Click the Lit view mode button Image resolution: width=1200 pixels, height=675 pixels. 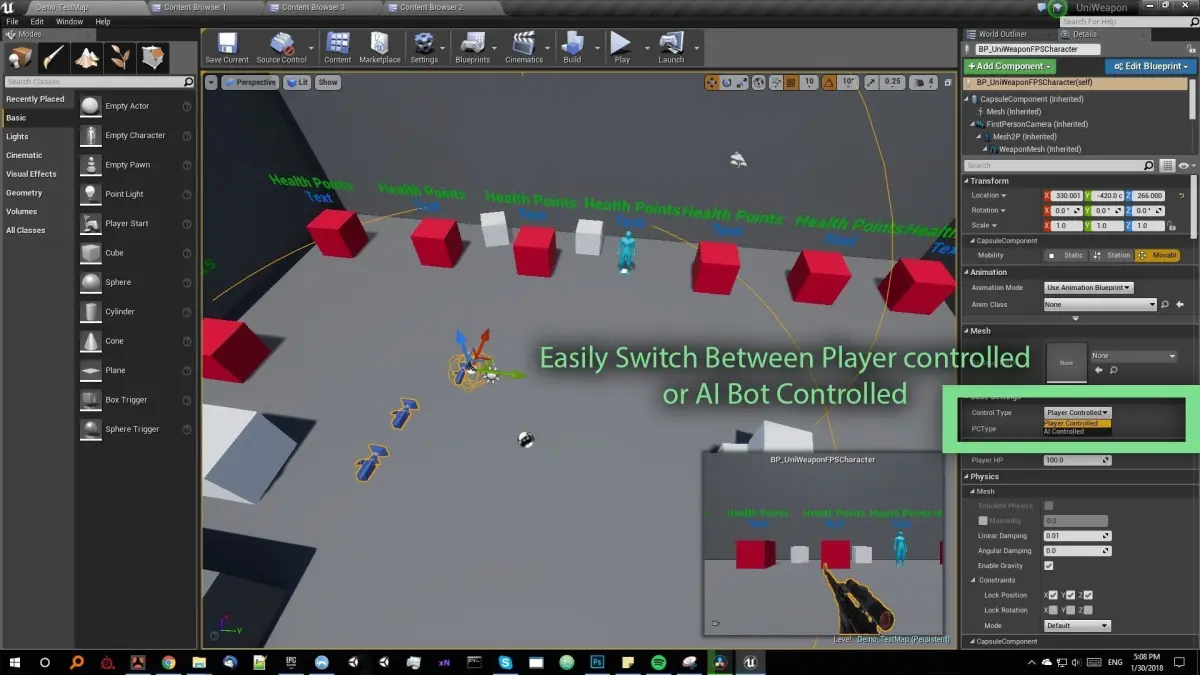pyautogui.click(x=298, y=82)
